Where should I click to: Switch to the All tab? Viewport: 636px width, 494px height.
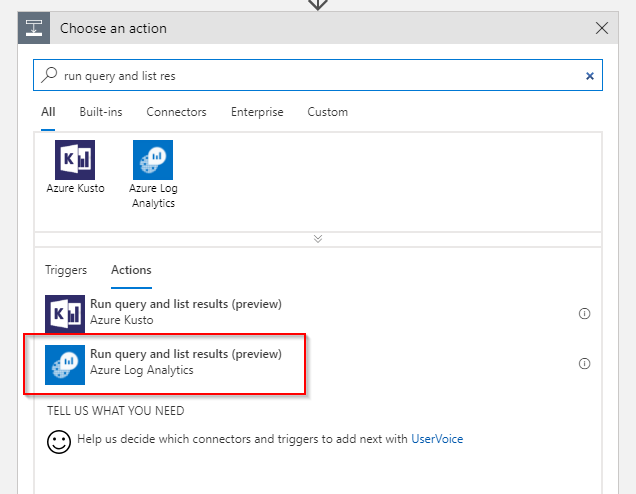tap(48, 112)
